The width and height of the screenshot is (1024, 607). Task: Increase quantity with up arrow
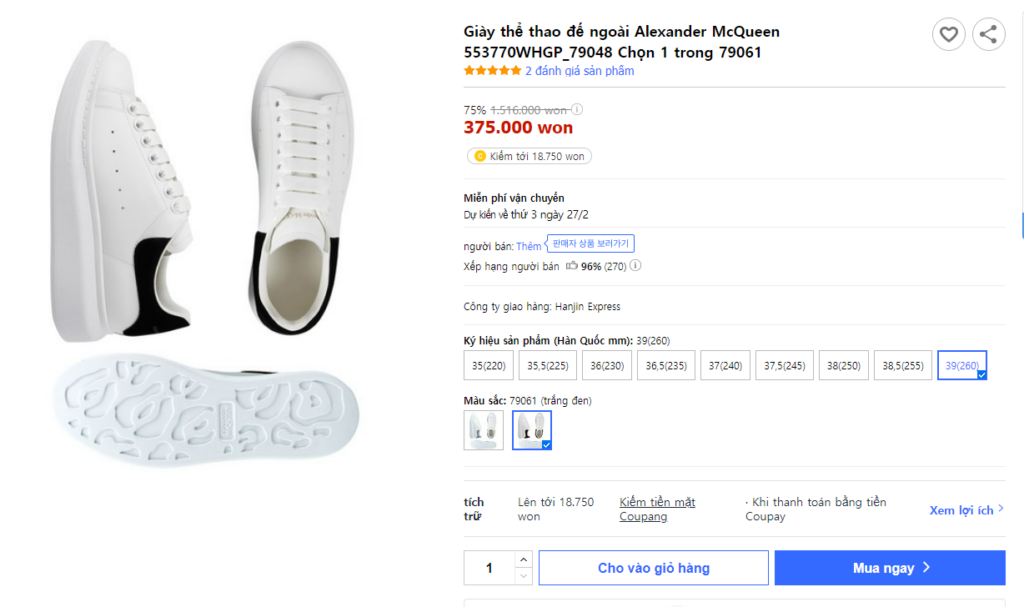click(x=523, y=559)
